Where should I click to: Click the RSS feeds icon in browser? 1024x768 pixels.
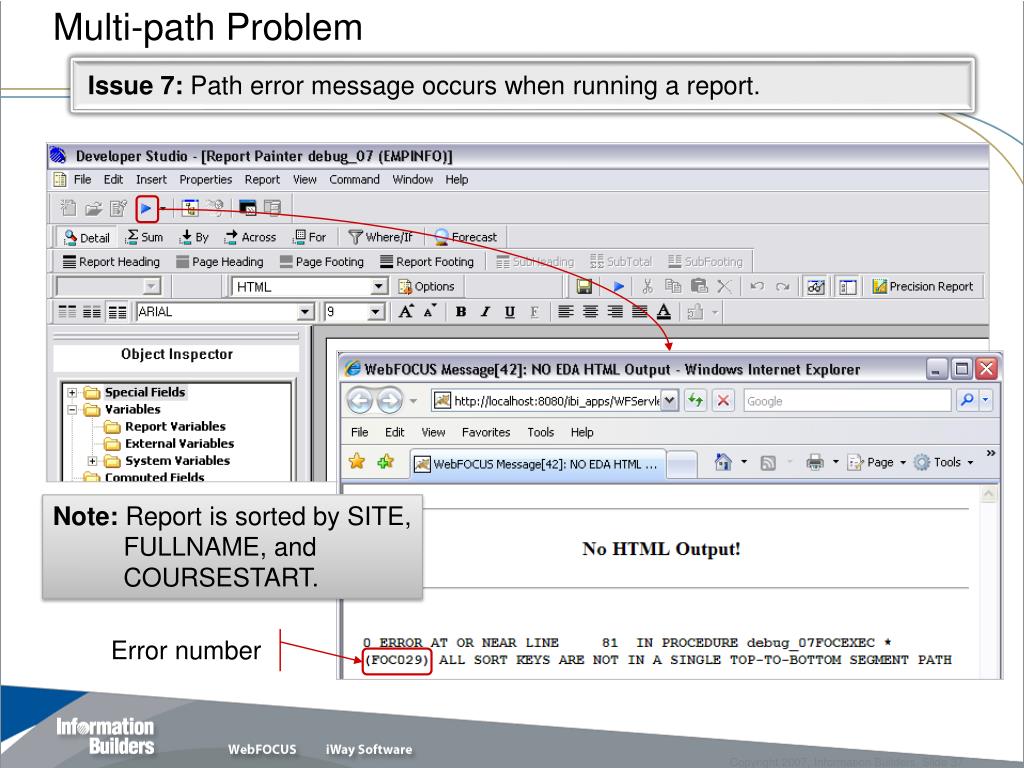pyautogui.click(x=768, y=462)
